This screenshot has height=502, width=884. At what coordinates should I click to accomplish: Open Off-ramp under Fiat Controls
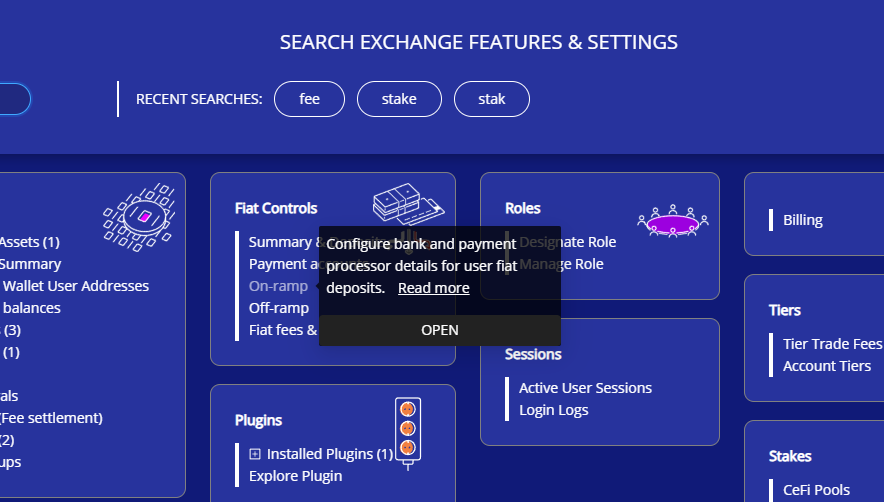279,308
